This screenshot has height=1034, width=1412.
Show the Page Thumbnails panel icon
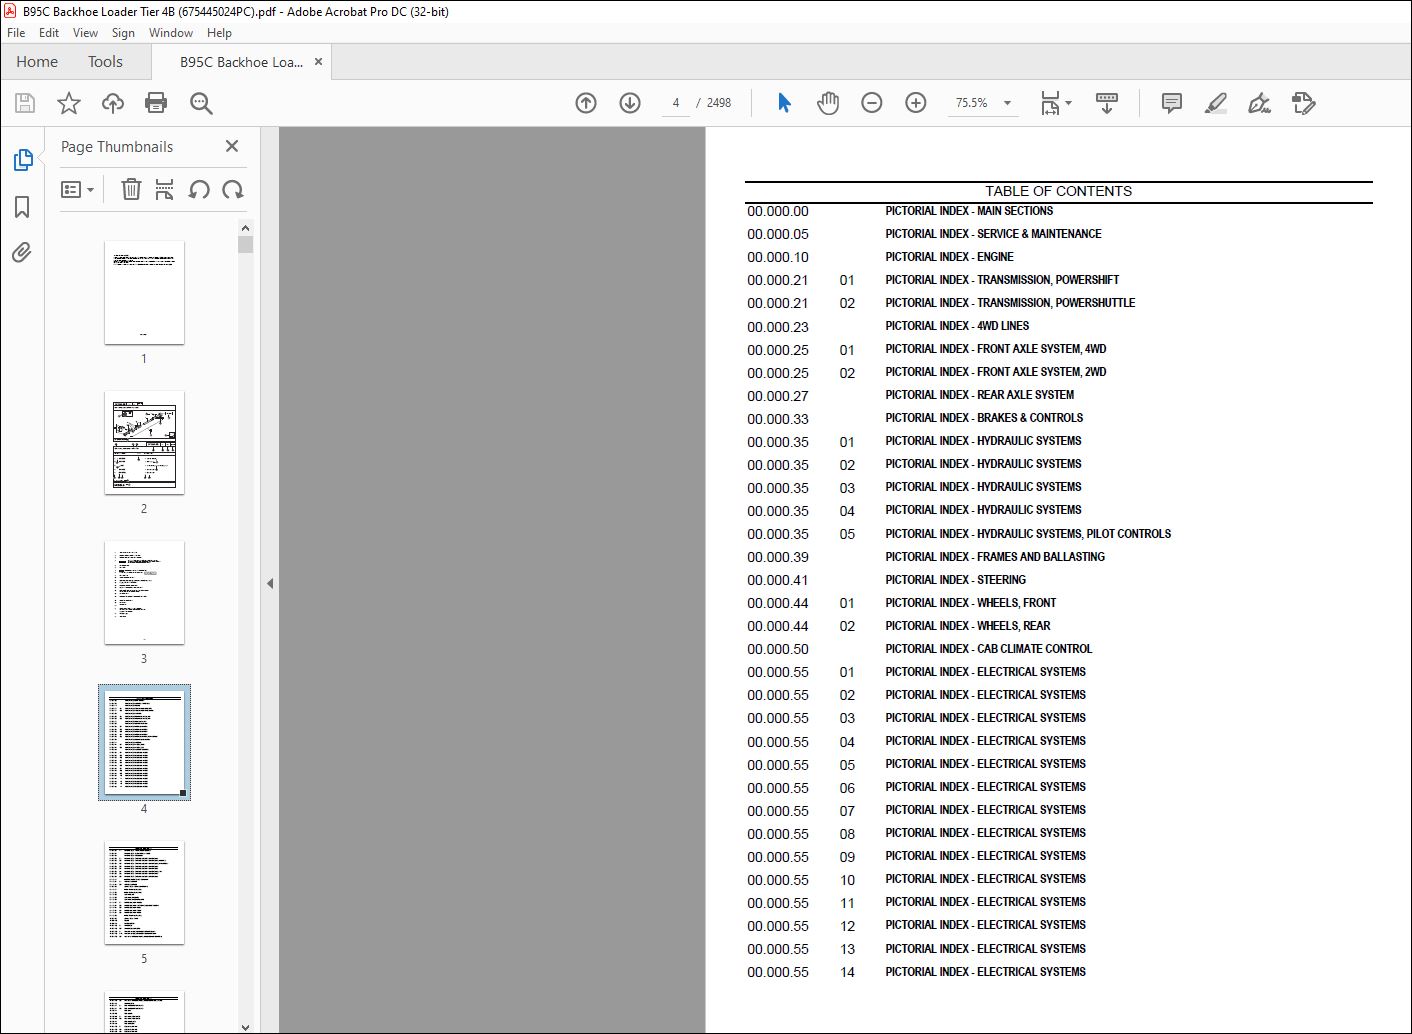(x=23, y=160)
